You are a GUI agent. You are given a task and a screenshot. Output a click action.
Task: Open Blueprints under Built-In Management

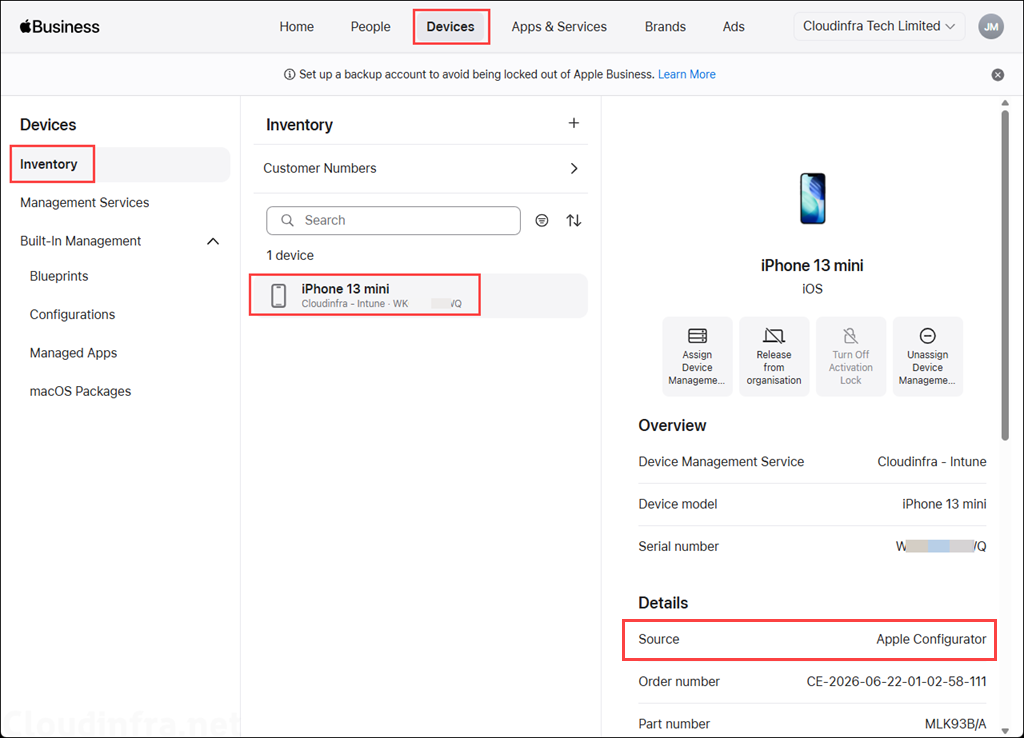(59, 276)
